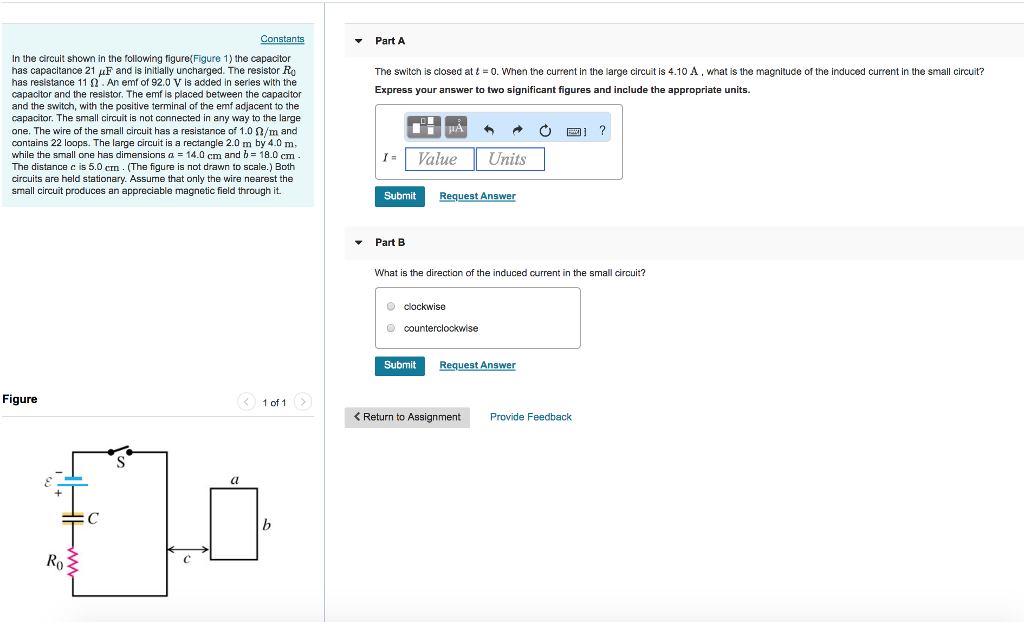
Task: Click the undo arrow in answer toolbar
Action: point(489,128)
